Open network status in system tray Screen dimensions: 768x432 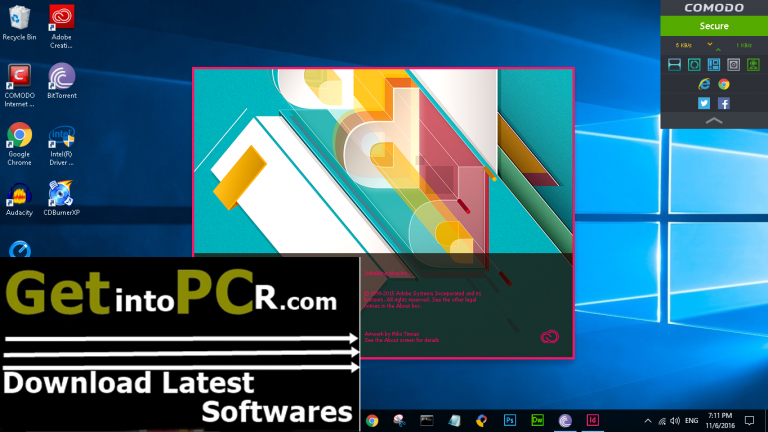coord(662,421)
